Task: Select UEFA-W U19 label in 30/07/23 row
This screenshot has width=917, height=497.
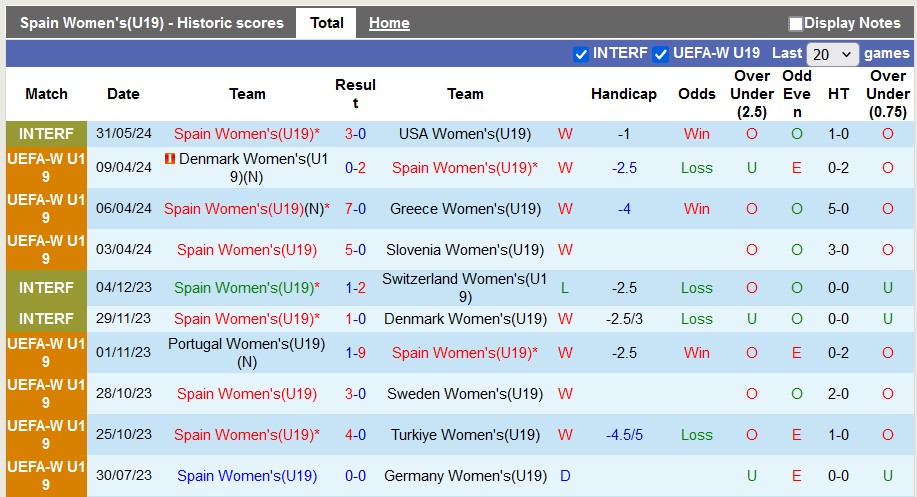Action: point(46,475)
